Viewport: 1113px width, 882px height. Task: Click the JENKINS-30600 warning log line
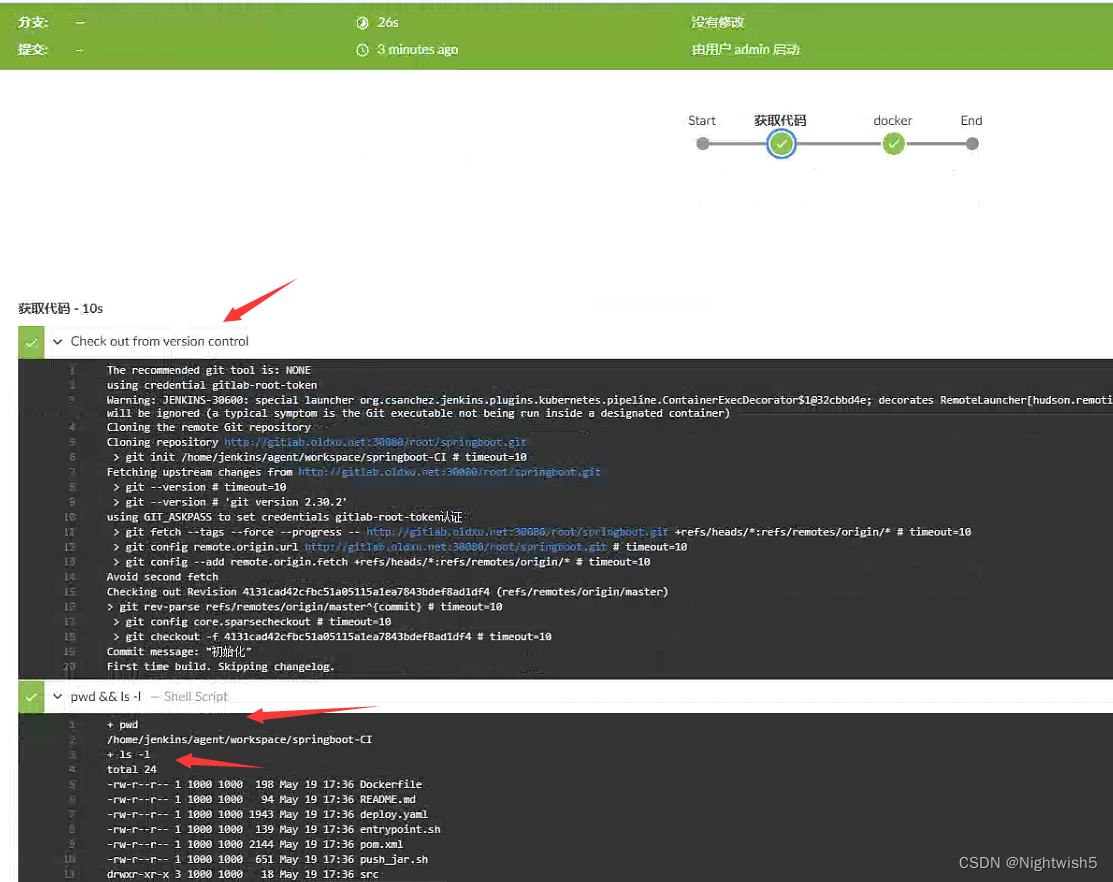click(x=610, y=407)
